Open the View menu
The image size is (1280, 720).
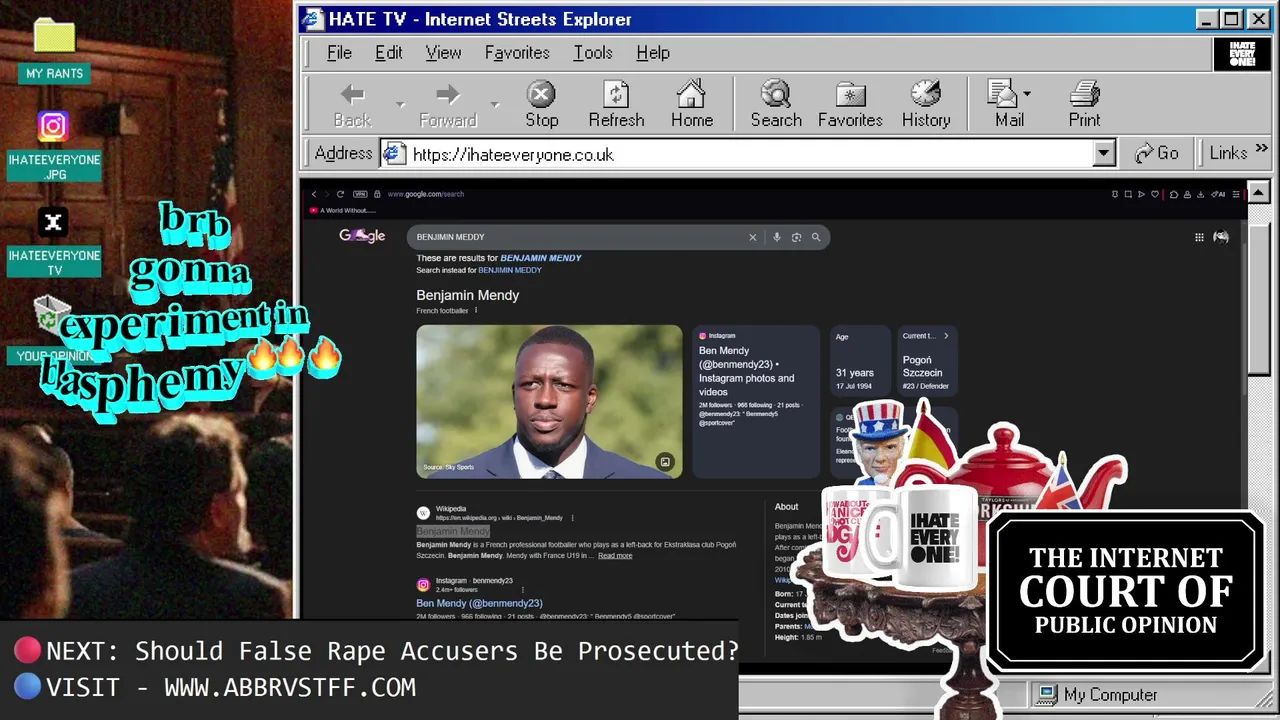[443, 53]
